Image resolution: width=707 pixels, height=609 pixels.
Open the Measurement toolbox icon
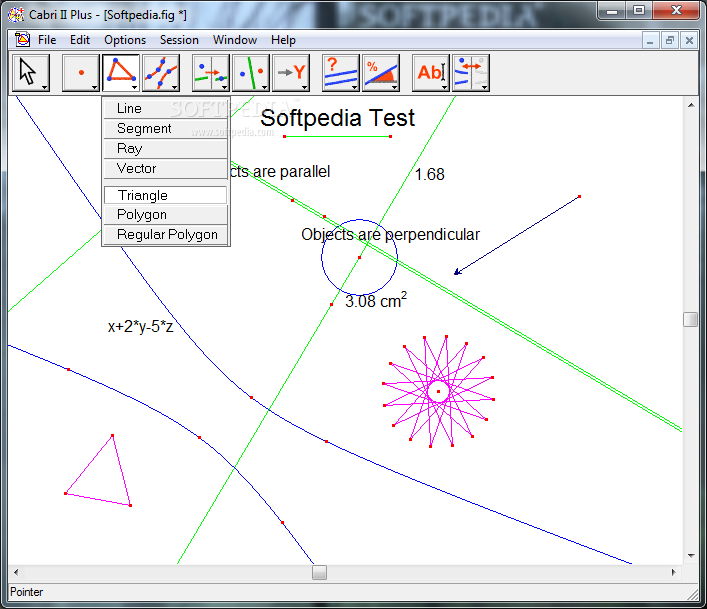pos(381,72)
